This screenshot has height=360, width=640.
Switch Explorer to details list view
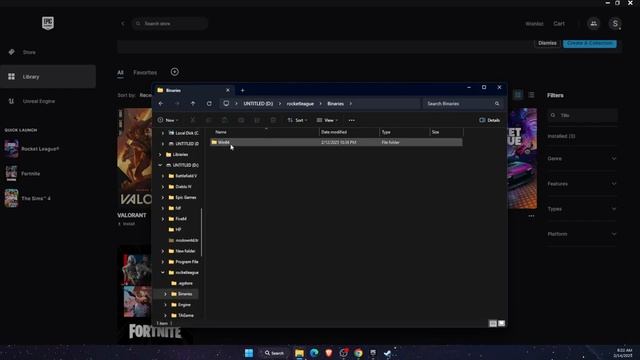pyautogui.click(x=493, y=323)
